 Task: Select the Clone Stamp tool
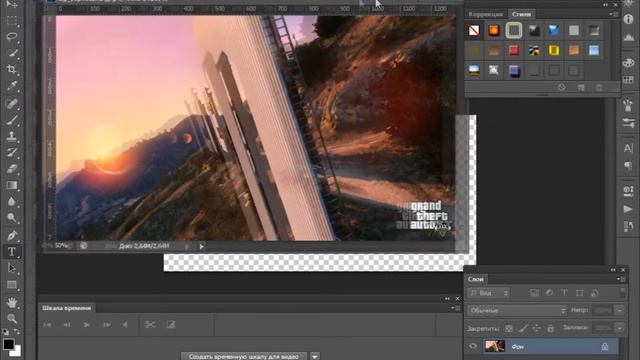(12, 136)
